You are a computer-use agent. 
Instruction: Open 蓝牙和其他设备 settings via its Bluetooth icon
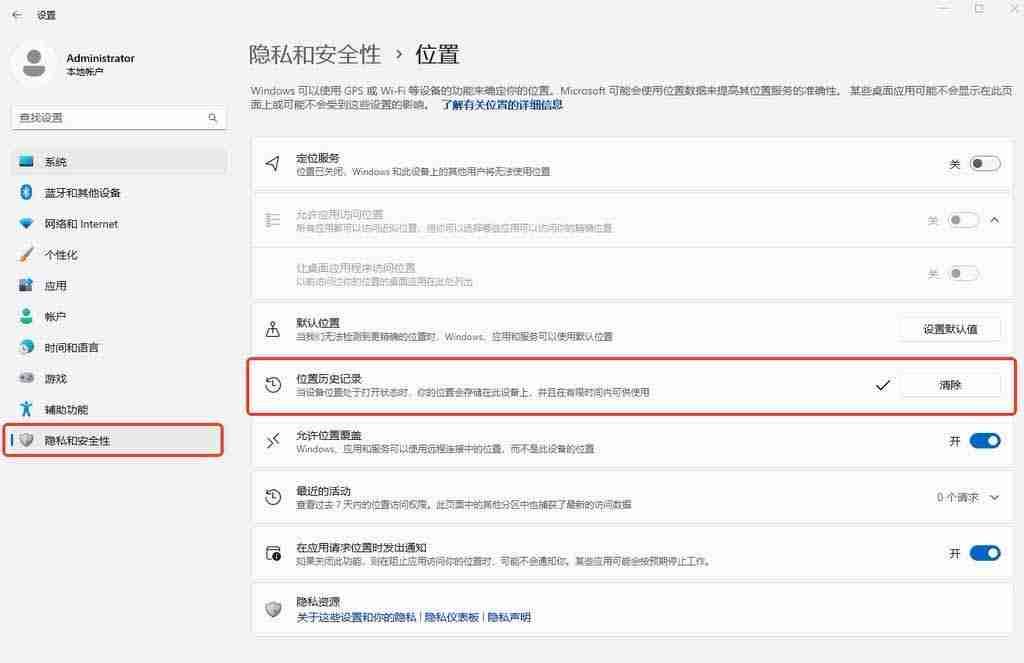27,192
